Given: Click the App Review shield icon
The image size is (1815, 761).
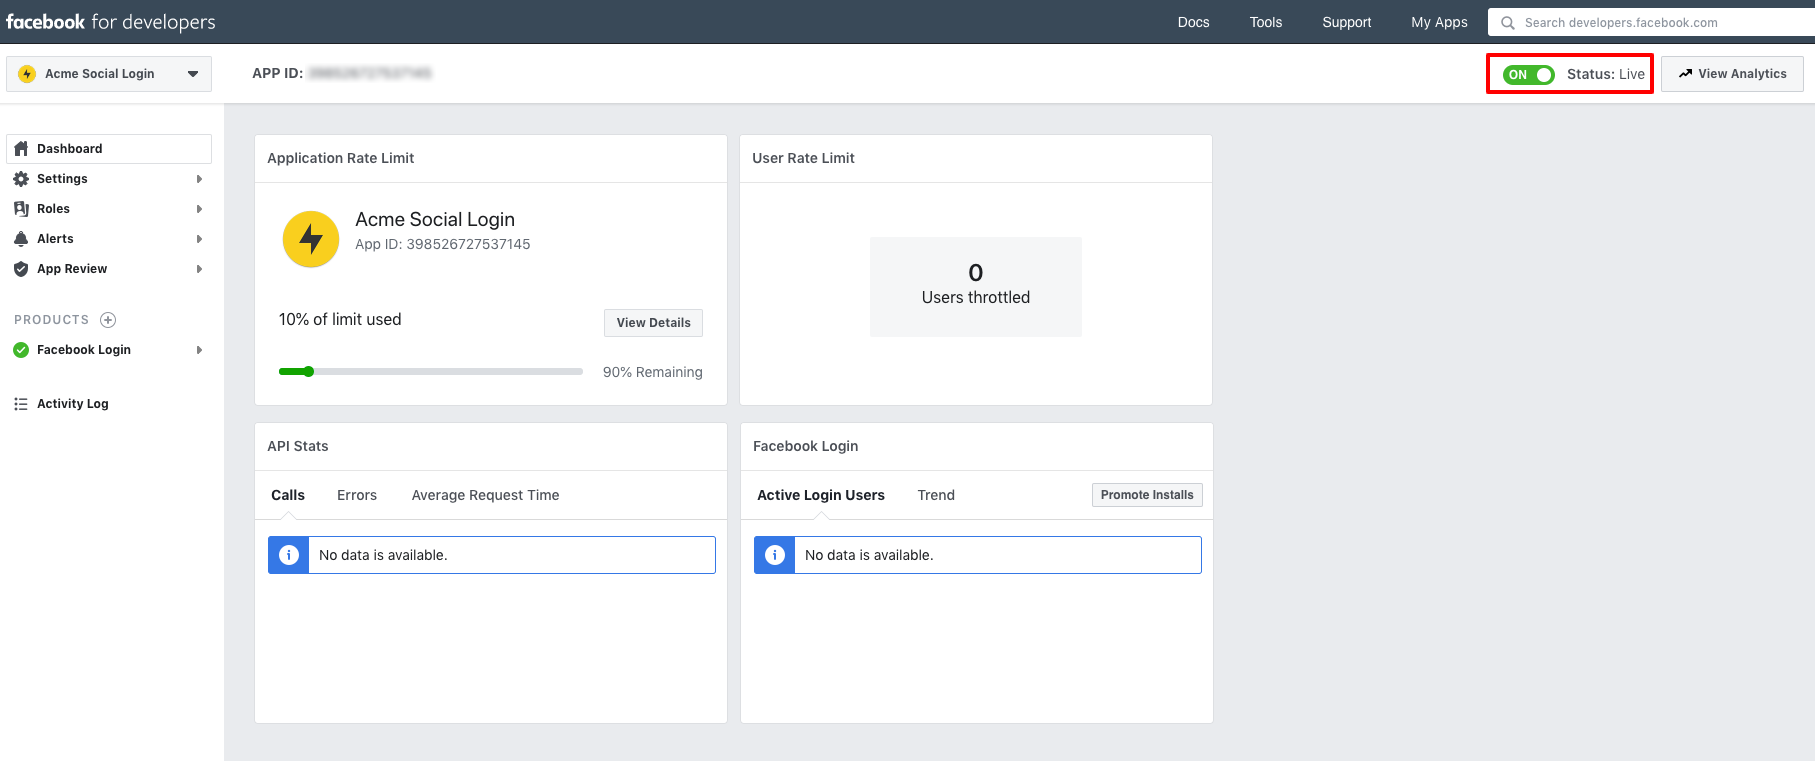Looking at the screenshot, I should click(x=21, y=269).
